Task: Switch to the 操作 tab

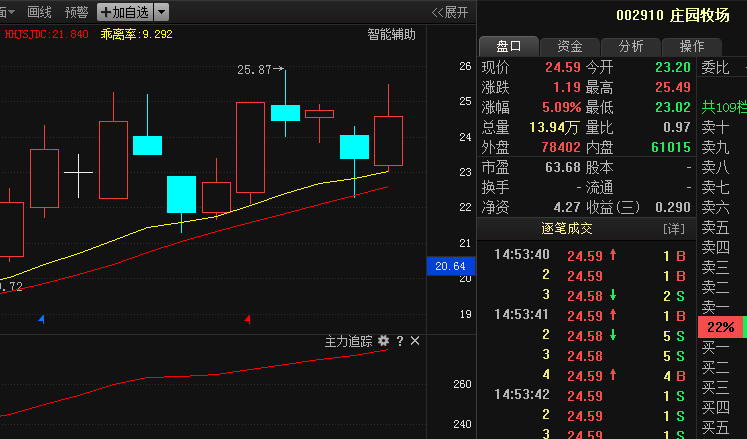Action: (x=692, y=46)
